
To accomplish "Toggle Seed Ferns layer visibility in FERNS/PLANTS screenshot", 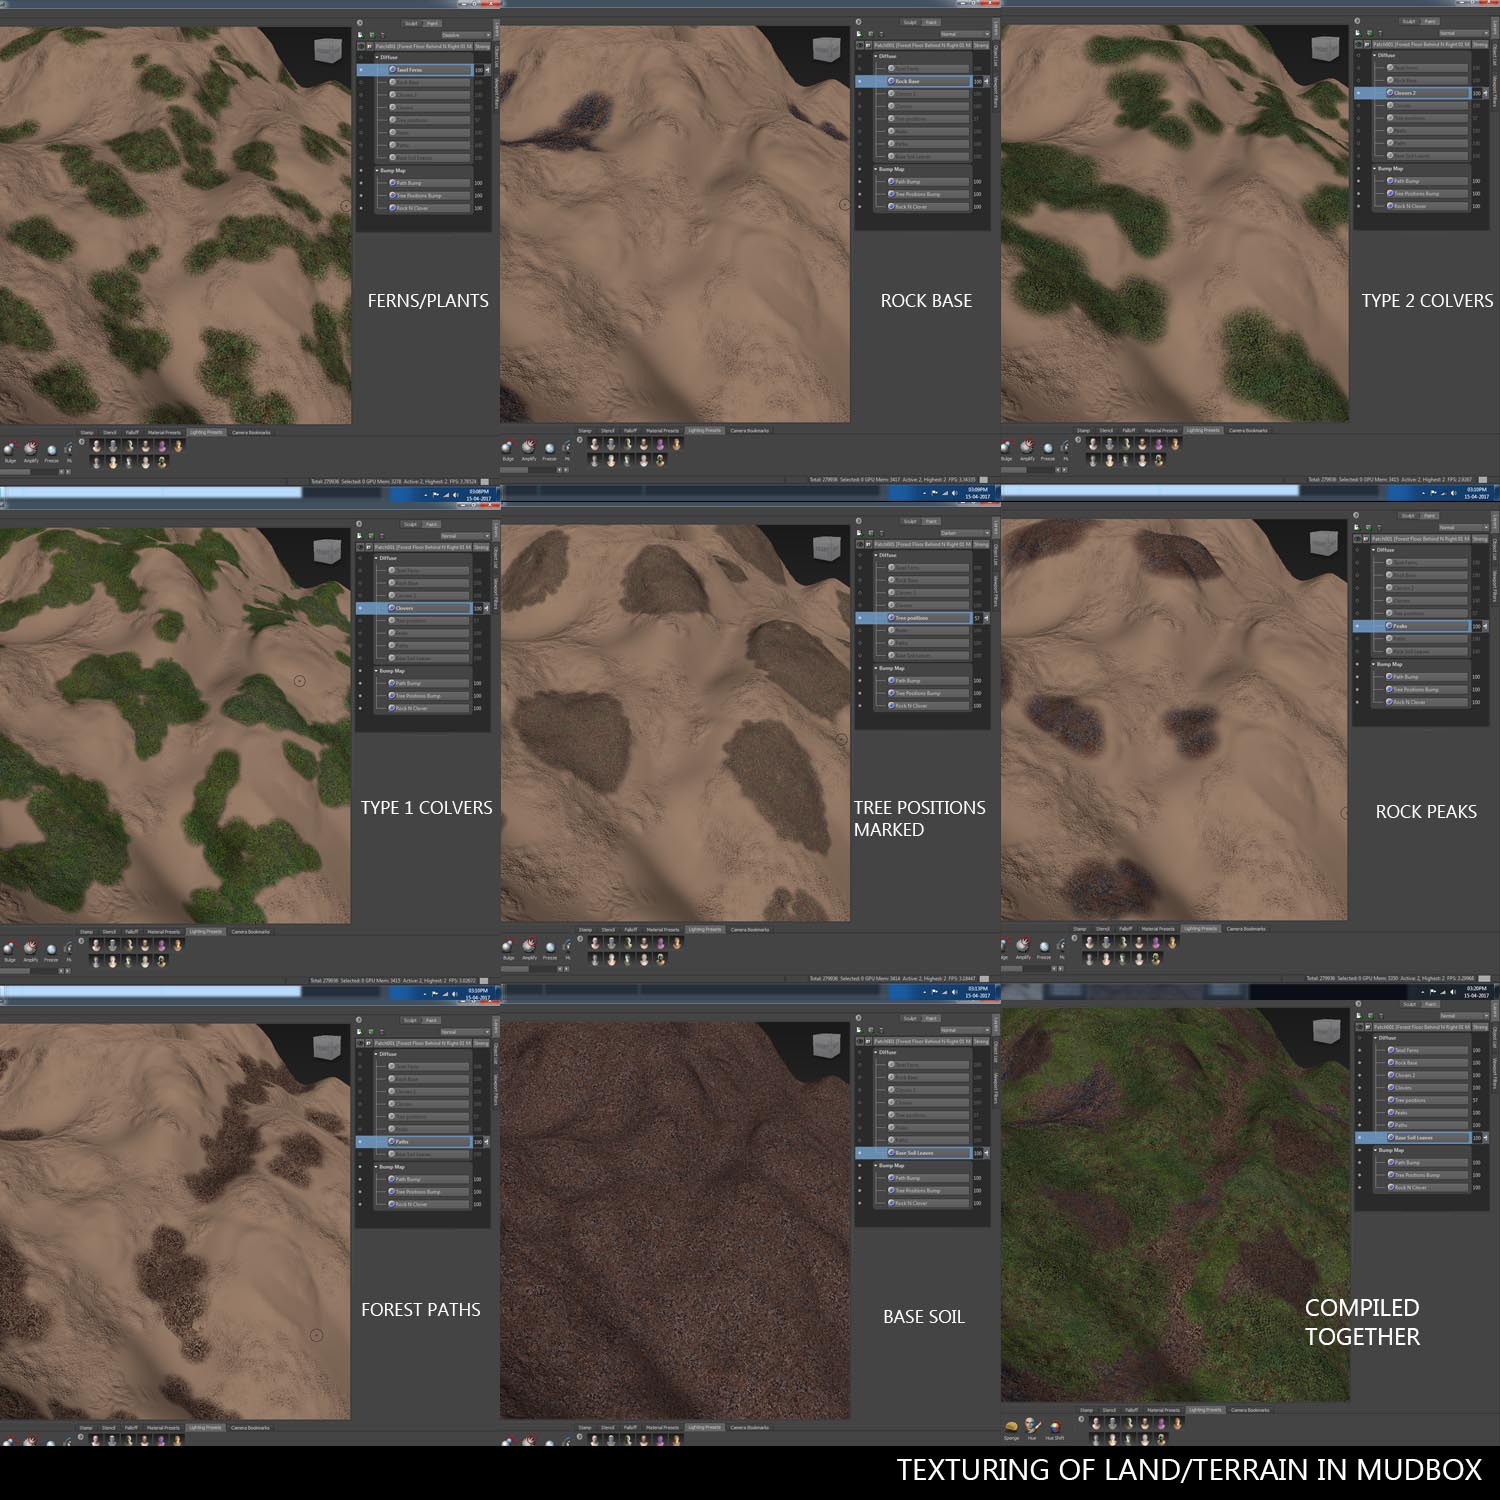I will [361, 70].
